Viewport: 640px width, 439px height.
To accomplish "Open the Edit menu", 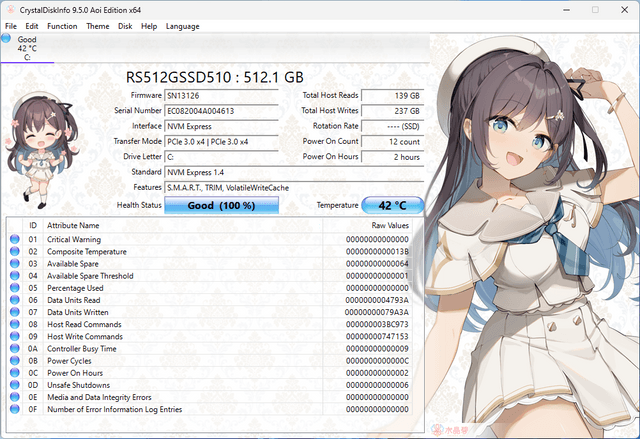I will (x=31, y=26).
